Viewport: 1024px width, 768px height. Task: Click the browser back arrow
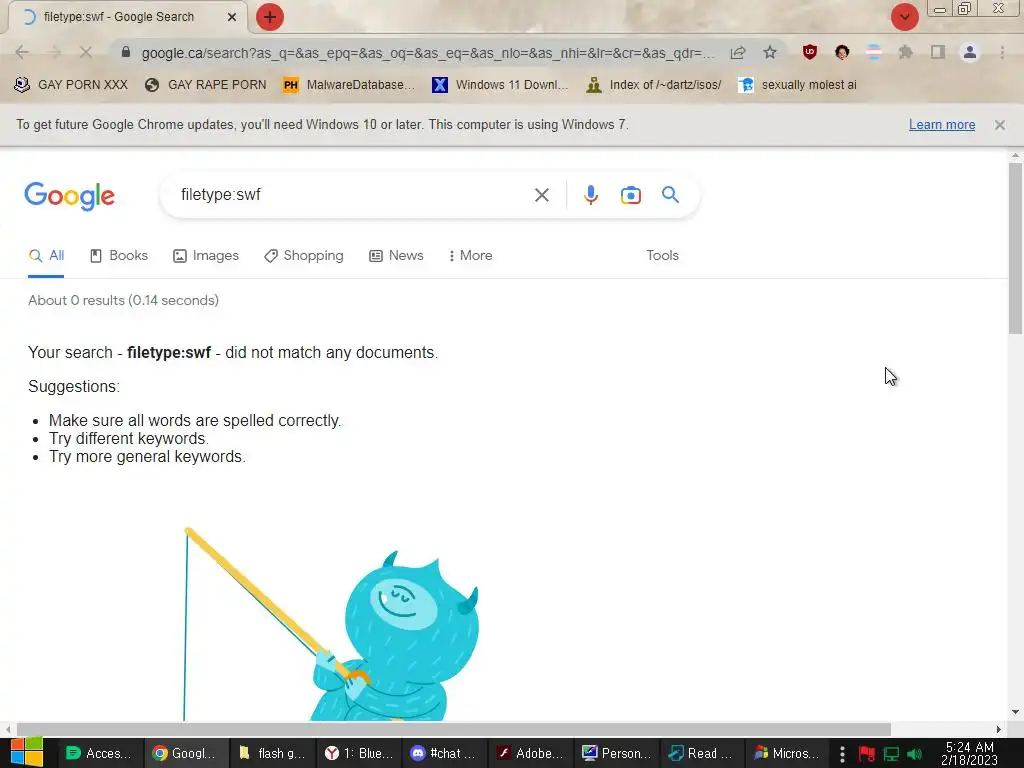(x=22, y=52)
